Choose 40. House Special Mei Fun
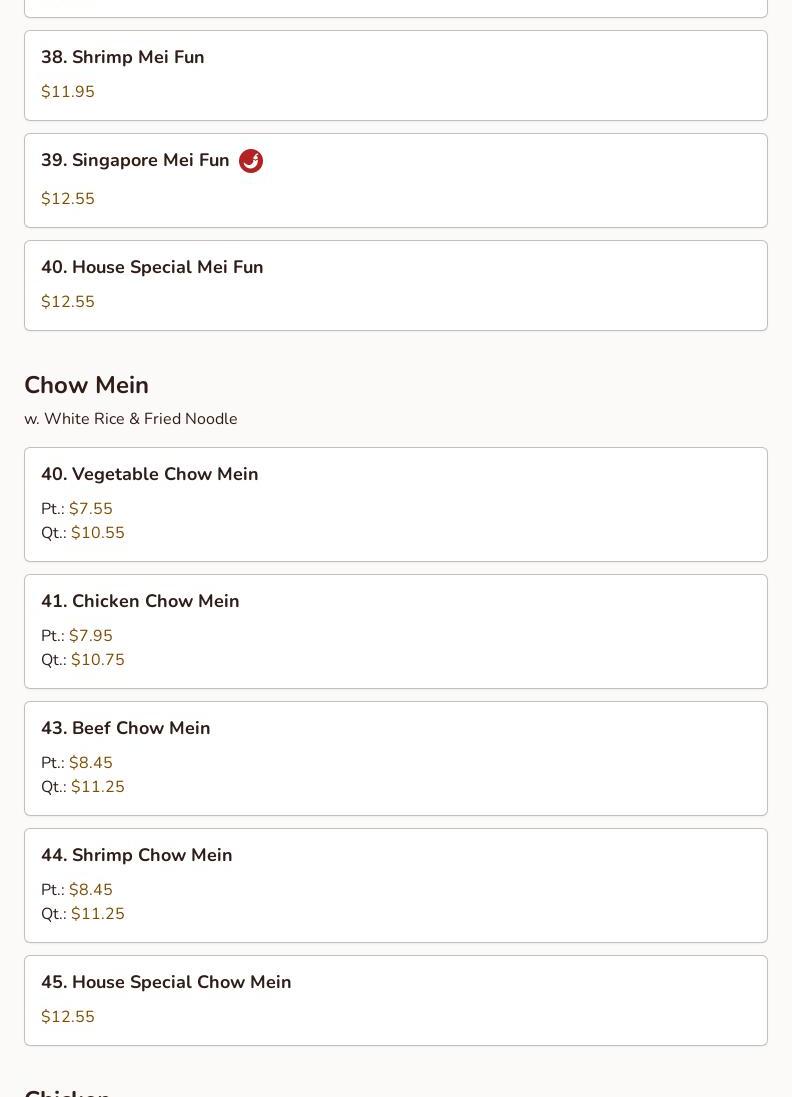Image resolution: width=792 pixels, height=1097 pixels. (x=152, y=268)
